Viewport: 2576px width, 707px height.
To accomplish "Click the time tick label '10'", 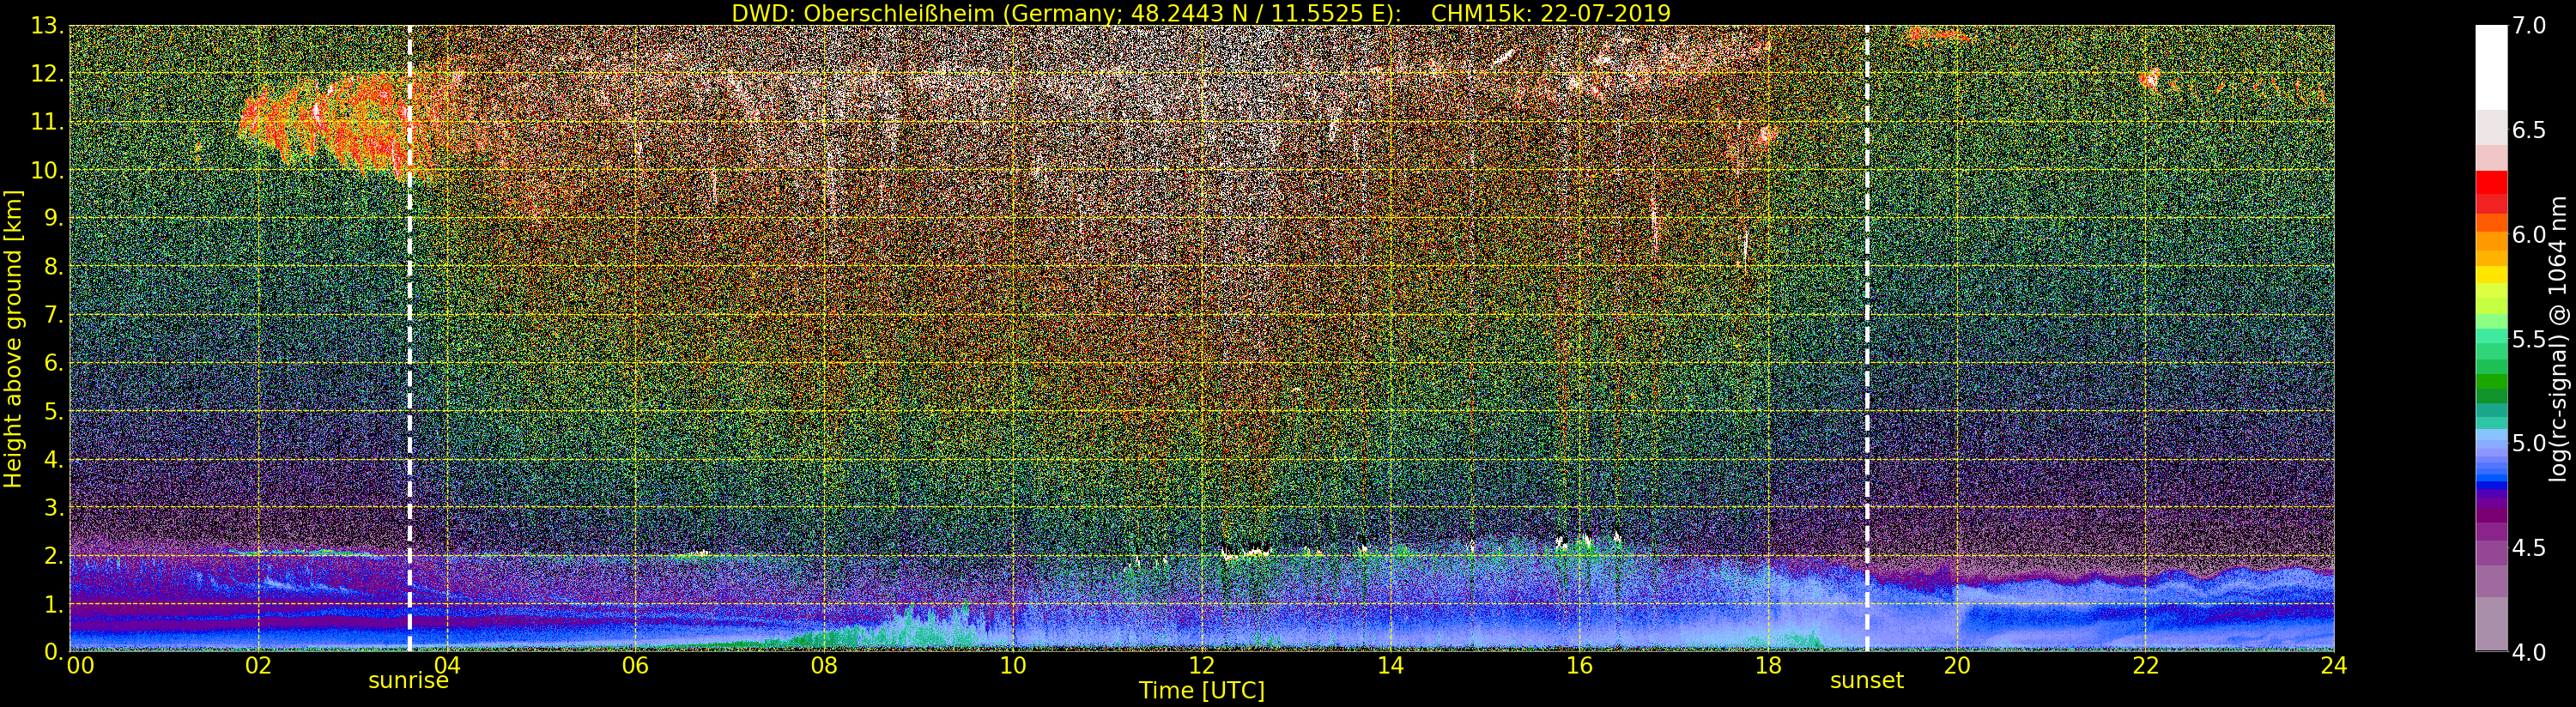I will tap(1013, 665).
